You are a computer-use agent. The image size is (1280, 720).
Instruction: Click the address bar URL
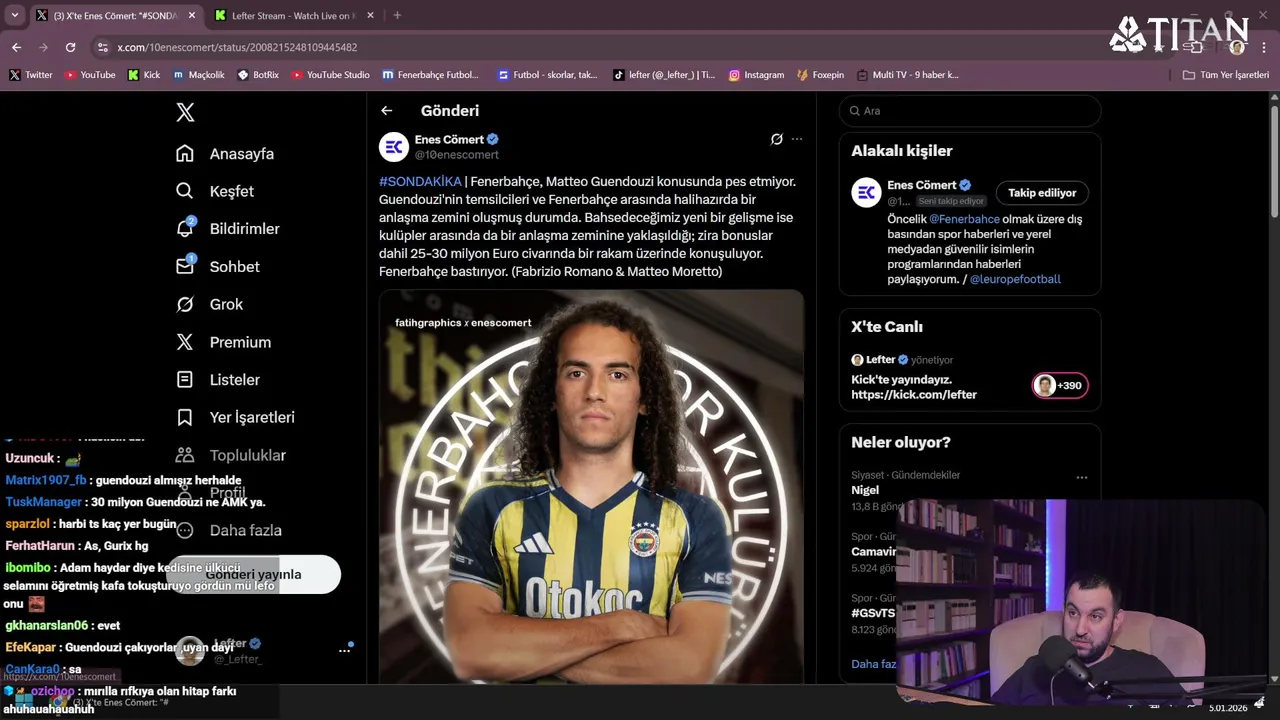[x=237, y=47]
